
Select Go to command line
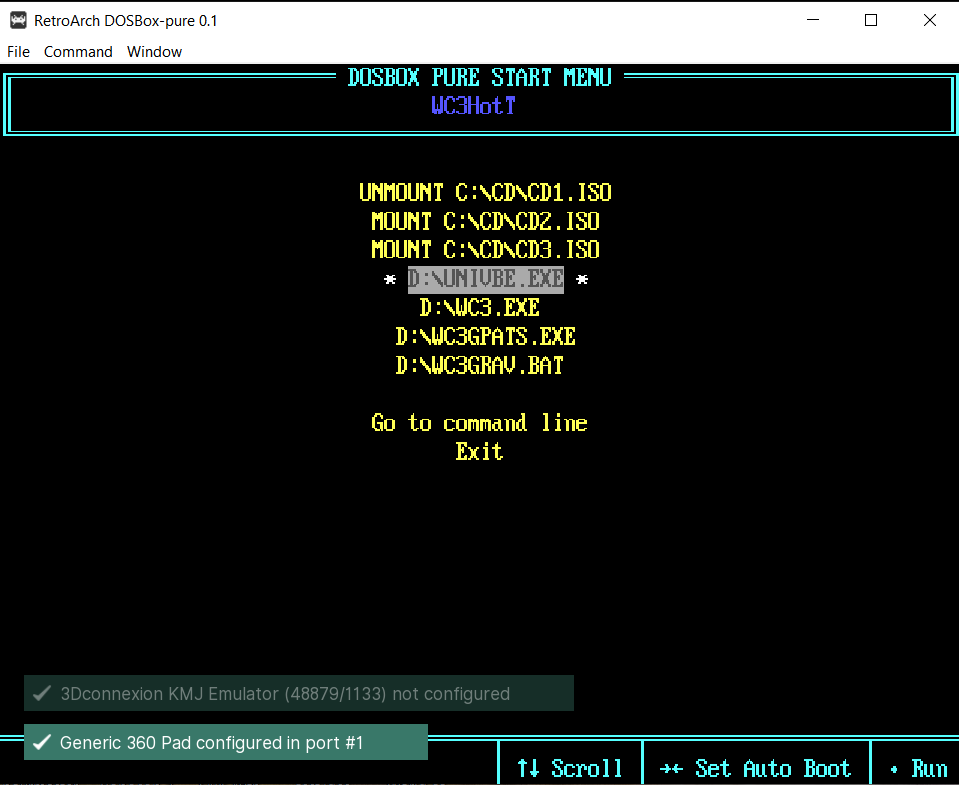click(479, 422)
